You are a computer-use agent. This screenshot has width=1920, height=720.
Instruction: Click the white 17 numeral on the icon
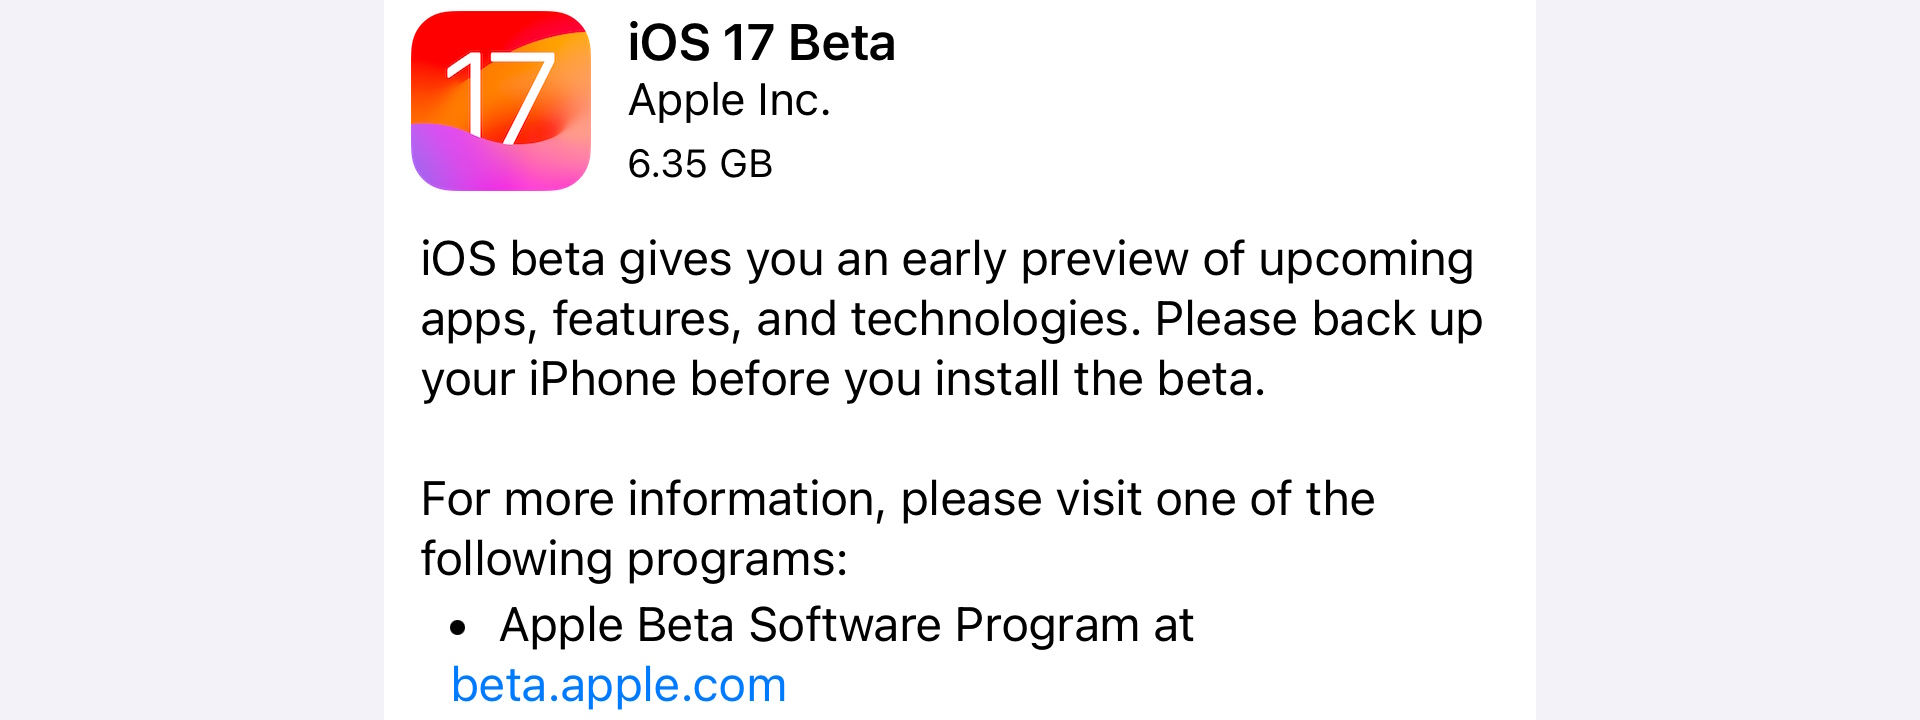pyautogui.click(x=500, y=98)
